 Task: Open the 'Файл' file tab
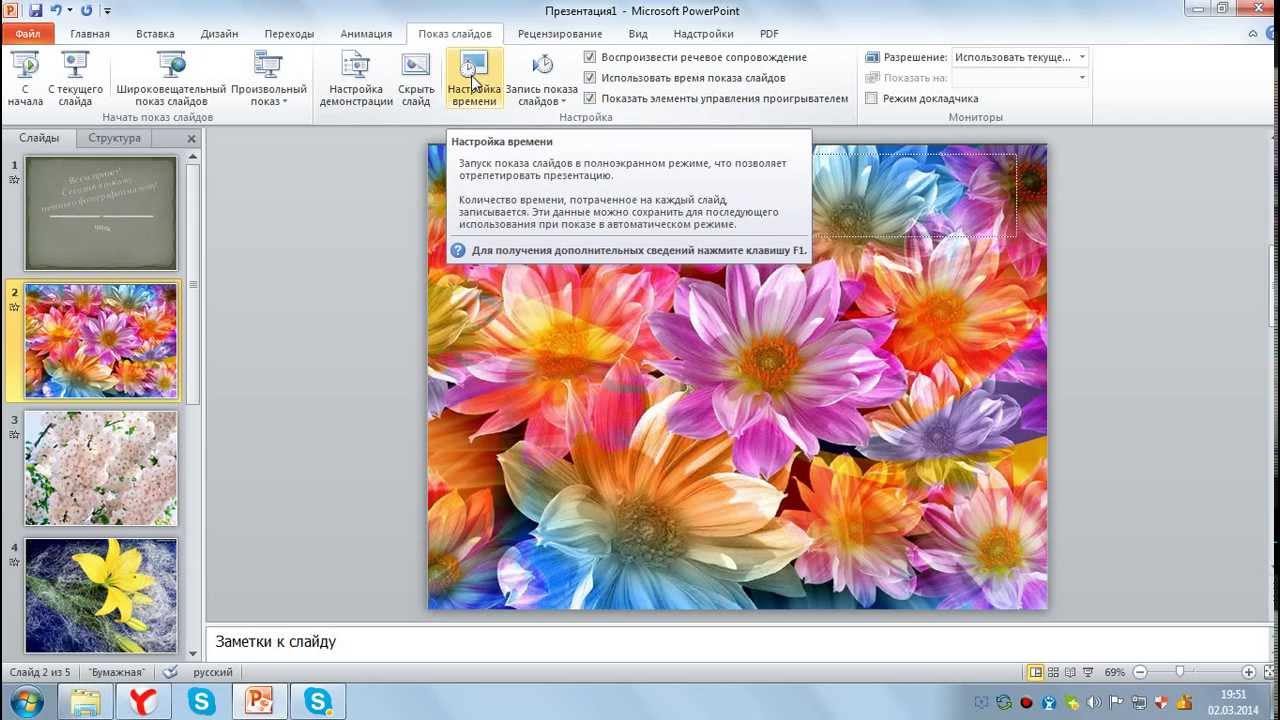27,34
